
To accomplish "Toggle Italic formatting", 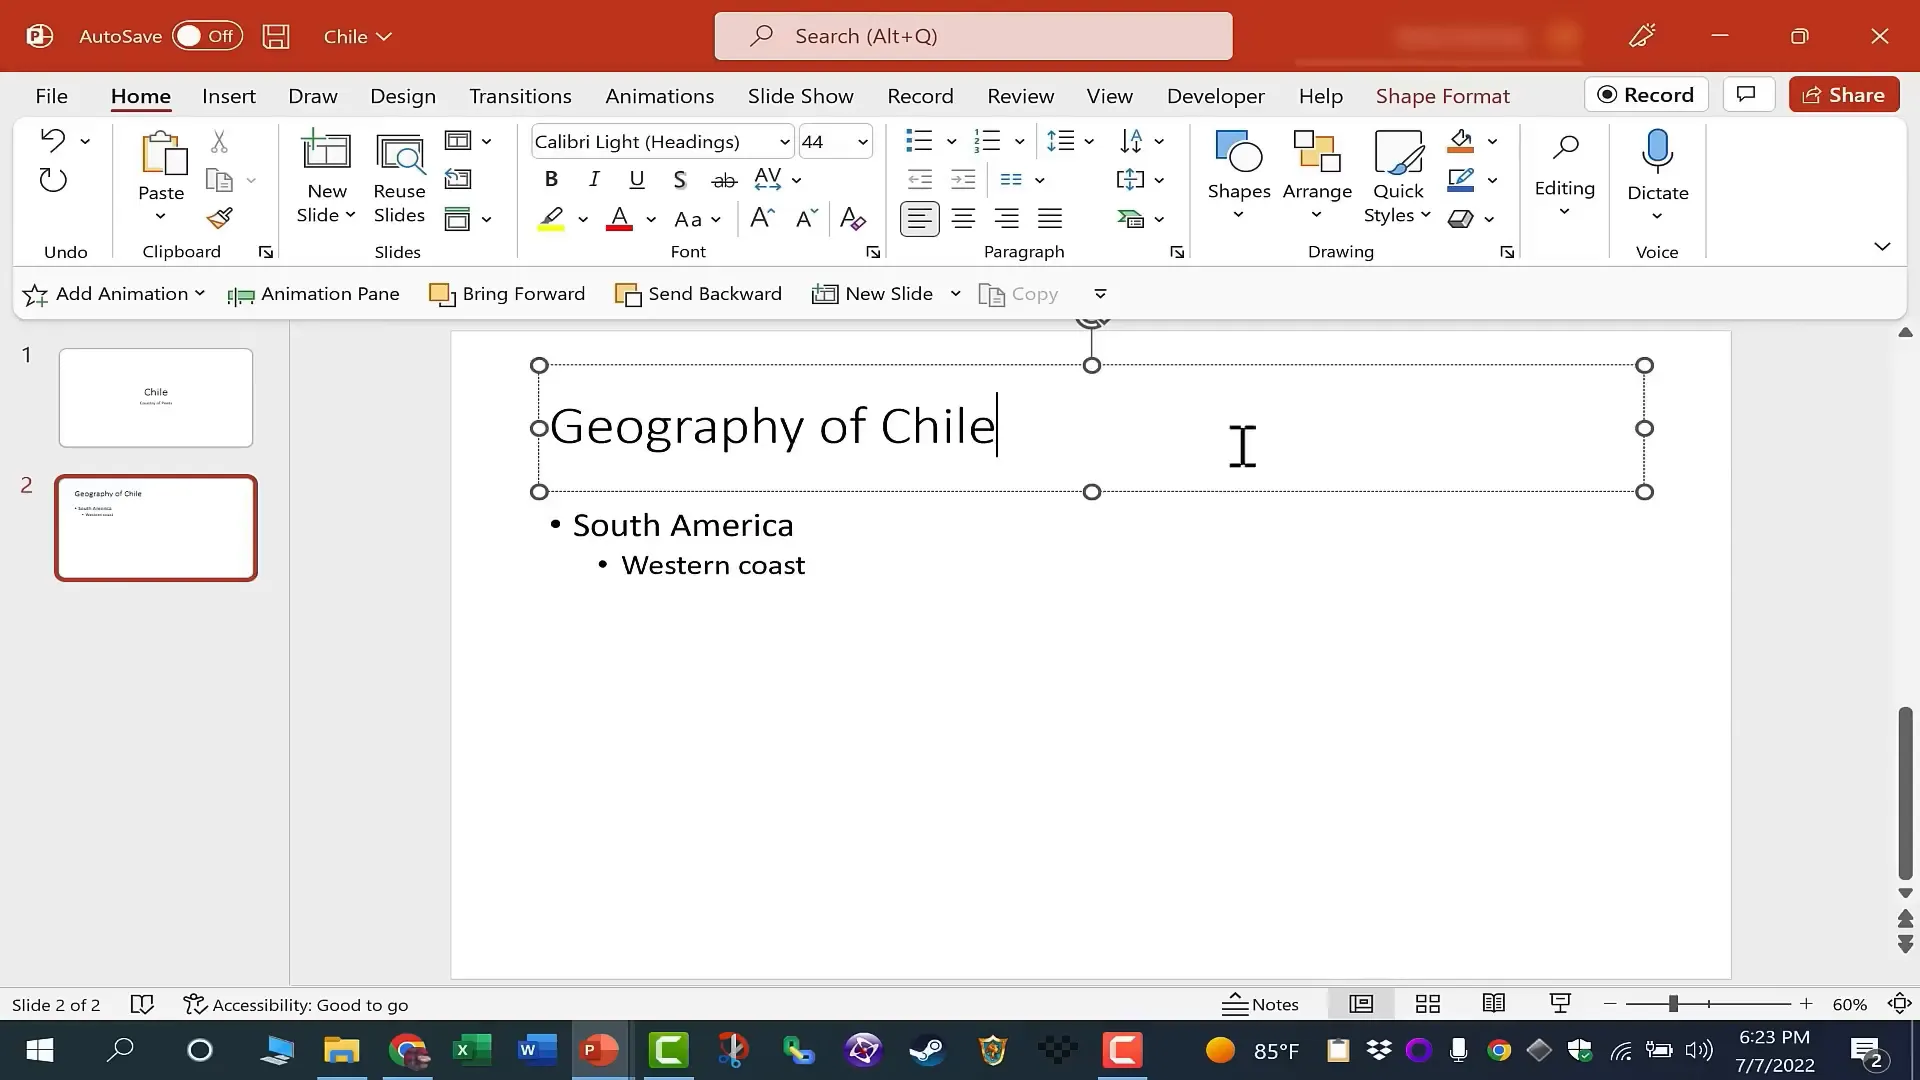I will [x=594, y=180].
